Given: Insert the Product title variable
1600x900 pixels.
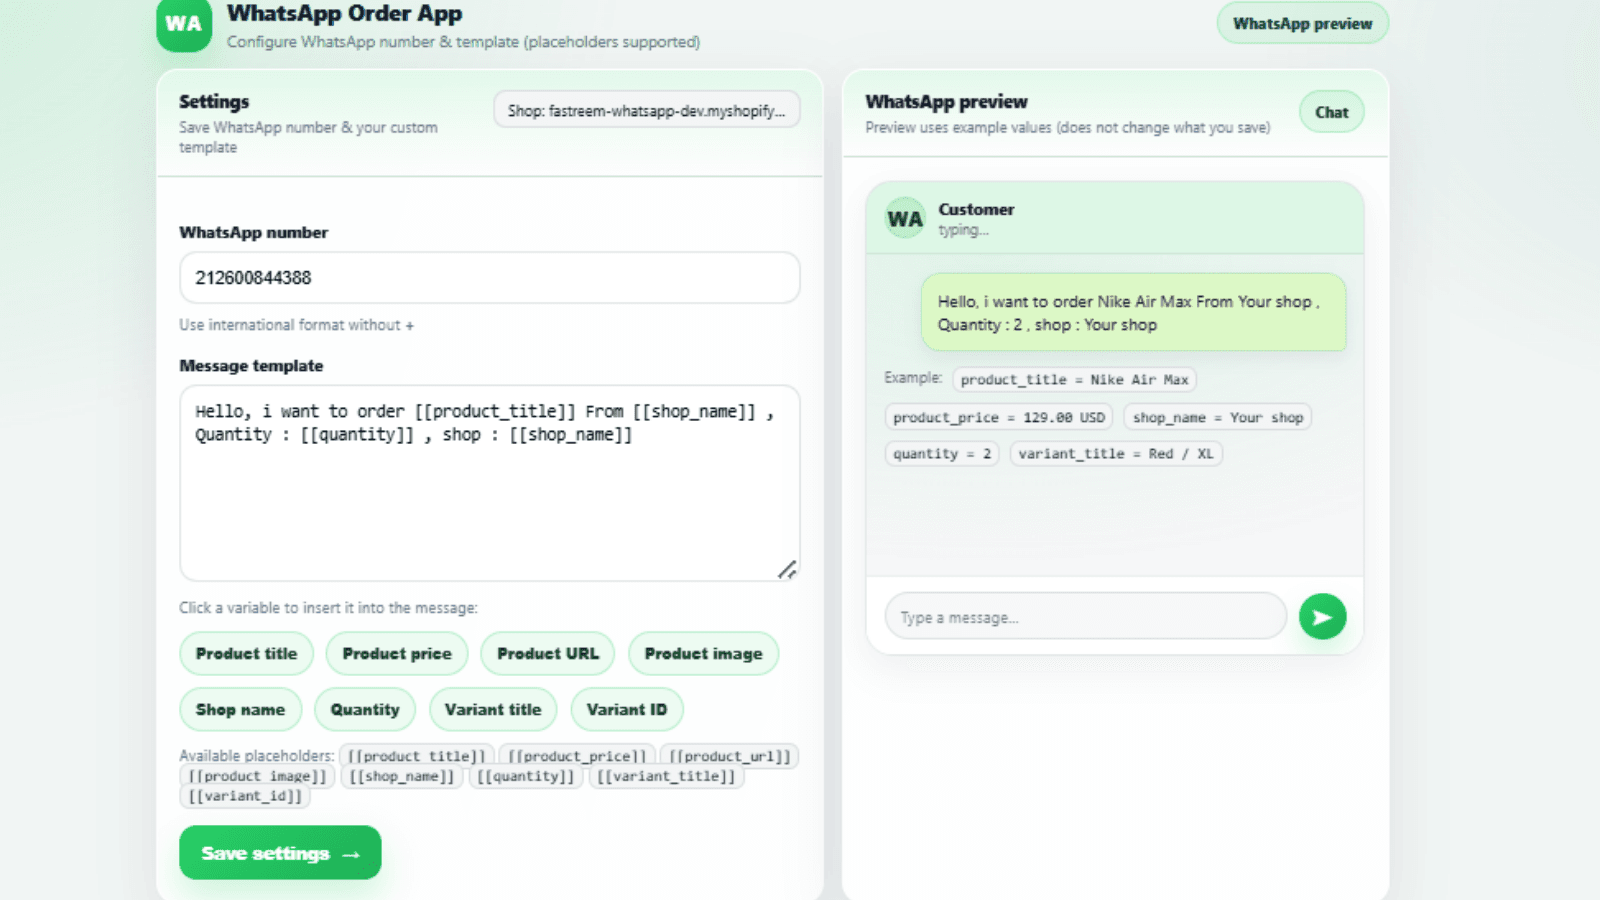Looking at the screenshot, I should 246,653.
